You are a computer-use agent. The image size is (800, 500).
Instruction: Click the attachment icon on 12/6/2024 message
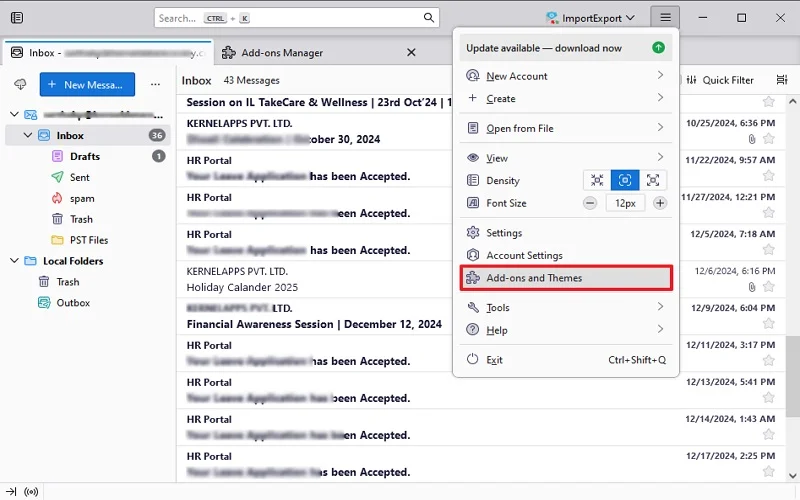752,287
